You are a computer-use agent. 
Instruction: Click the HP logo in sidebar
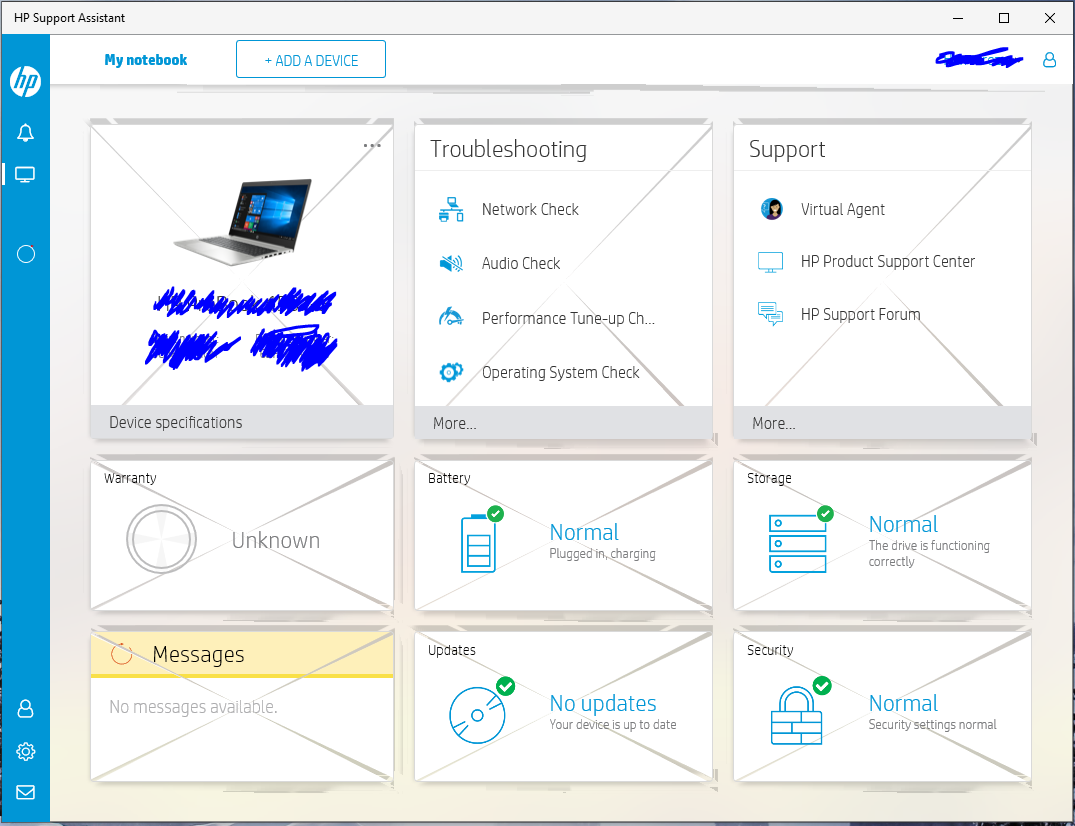click(x=25, y=82)
